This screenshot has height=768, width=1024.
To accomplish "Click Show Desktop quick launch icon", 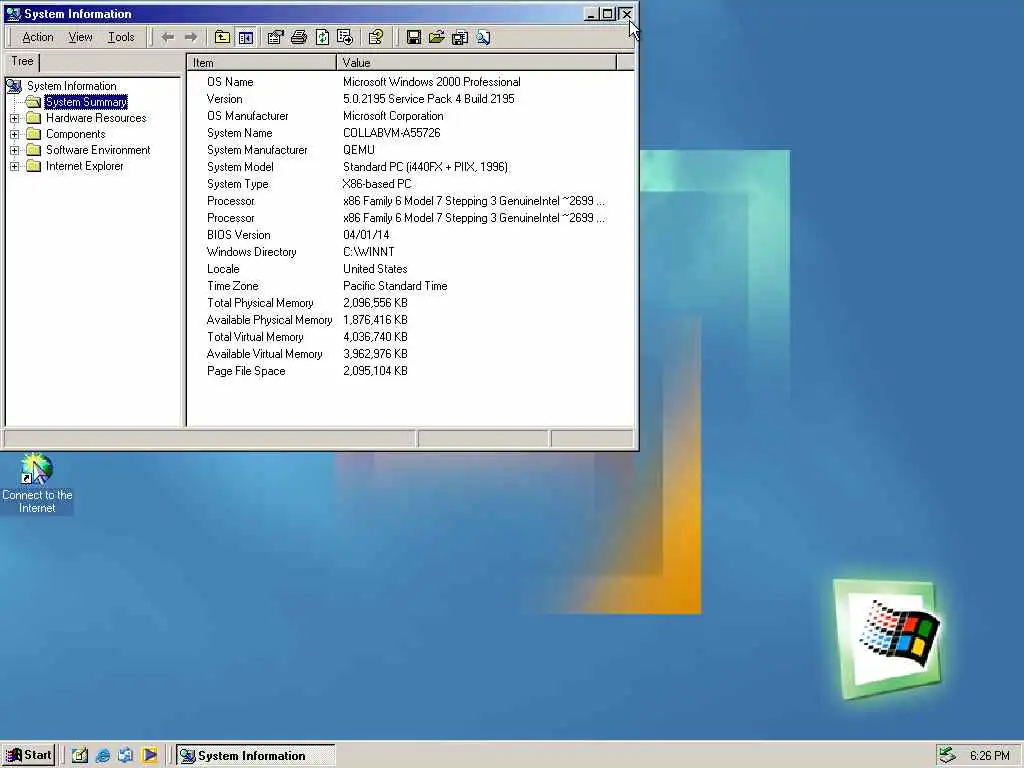I will point(80,756).
